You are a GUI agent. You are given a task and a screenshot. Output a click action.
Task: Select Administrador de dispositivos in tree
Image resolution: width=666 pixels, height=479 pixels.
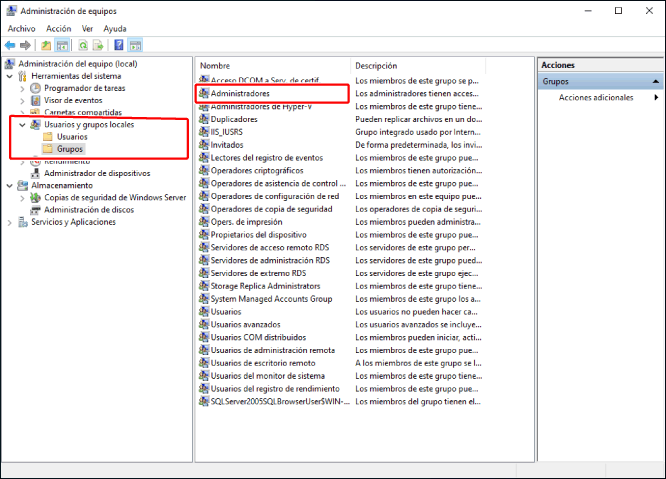[x=96, y=173]
